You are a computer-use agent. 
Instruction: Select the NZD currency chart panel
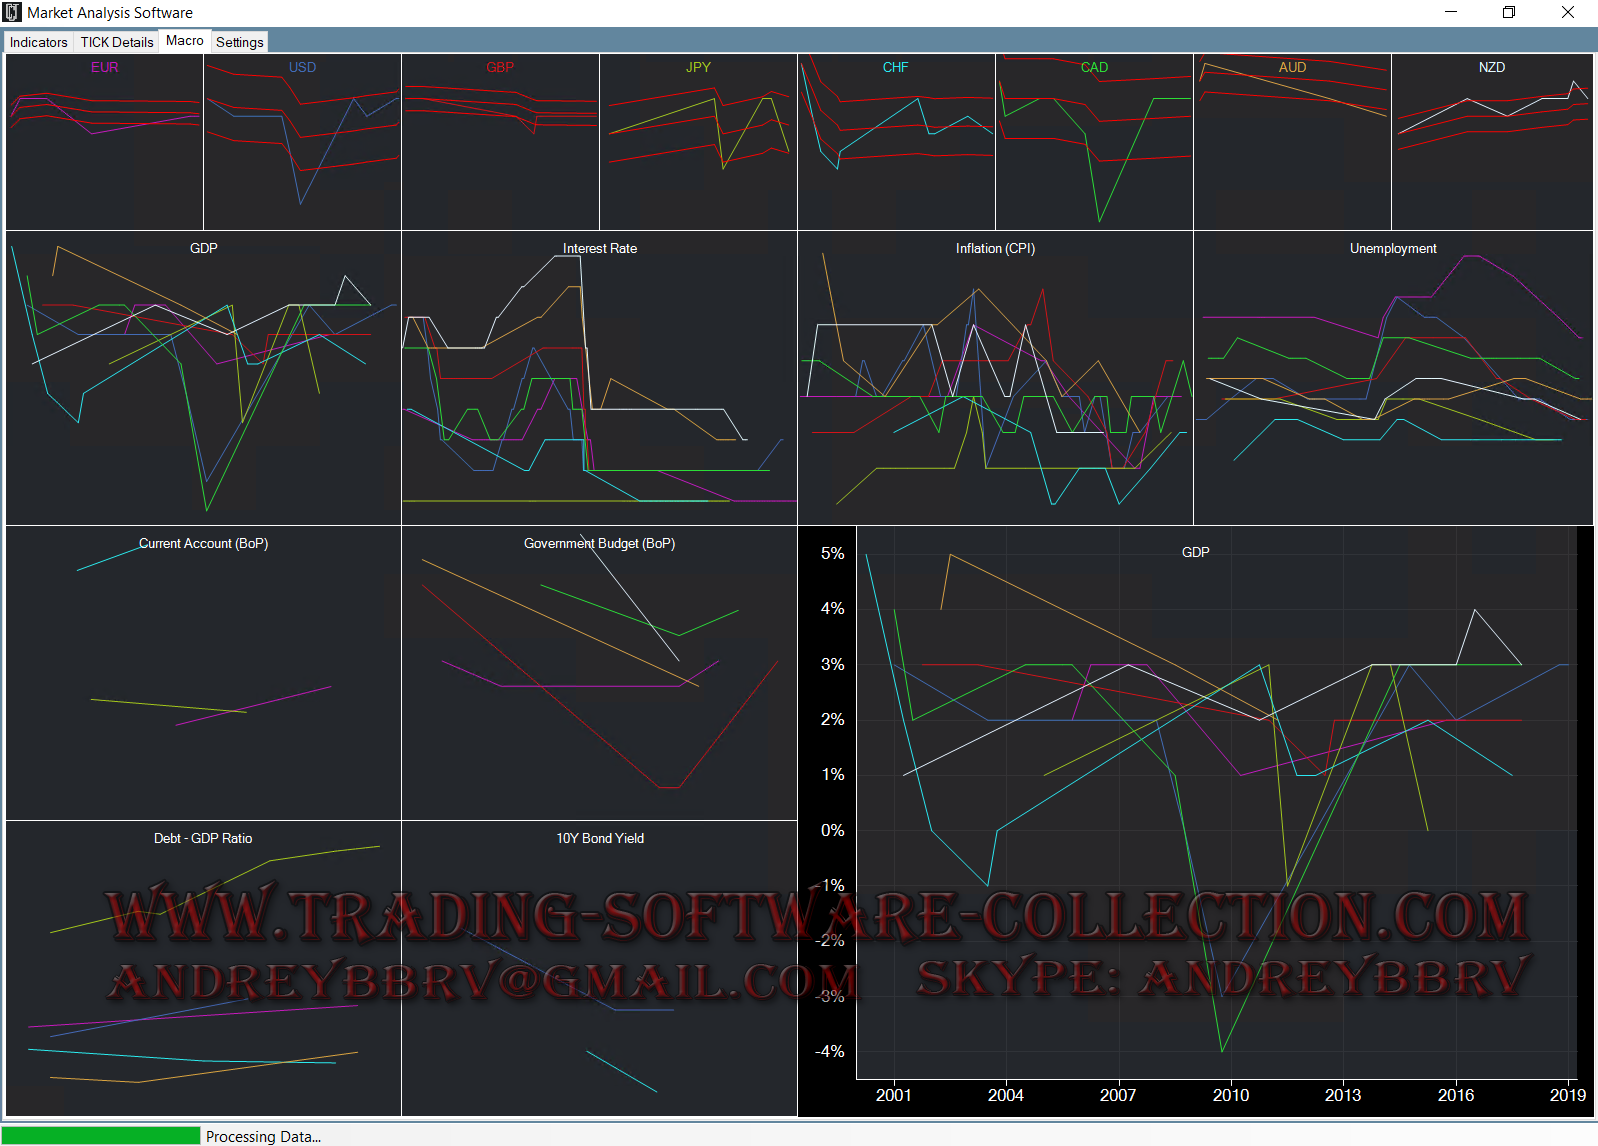point(1491,141)
